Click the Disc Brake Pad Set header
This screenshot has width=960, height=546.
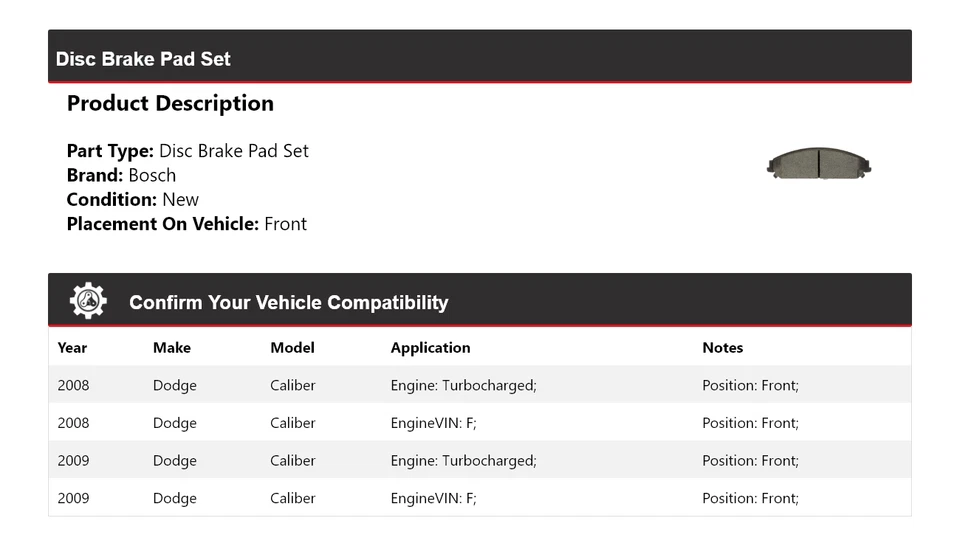(x=143, y=59)
